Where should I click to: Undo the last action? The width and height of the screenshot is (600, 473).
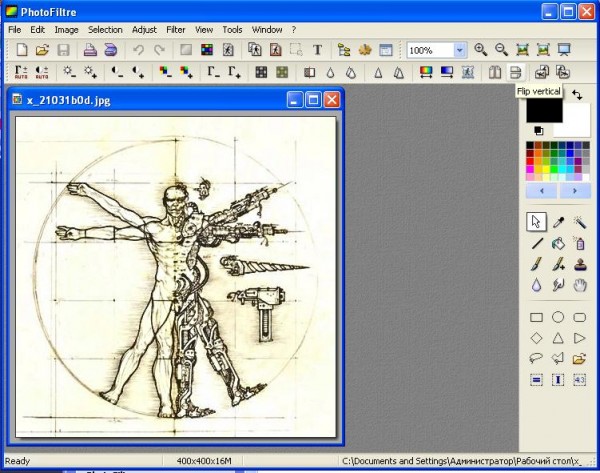(139, 50)
